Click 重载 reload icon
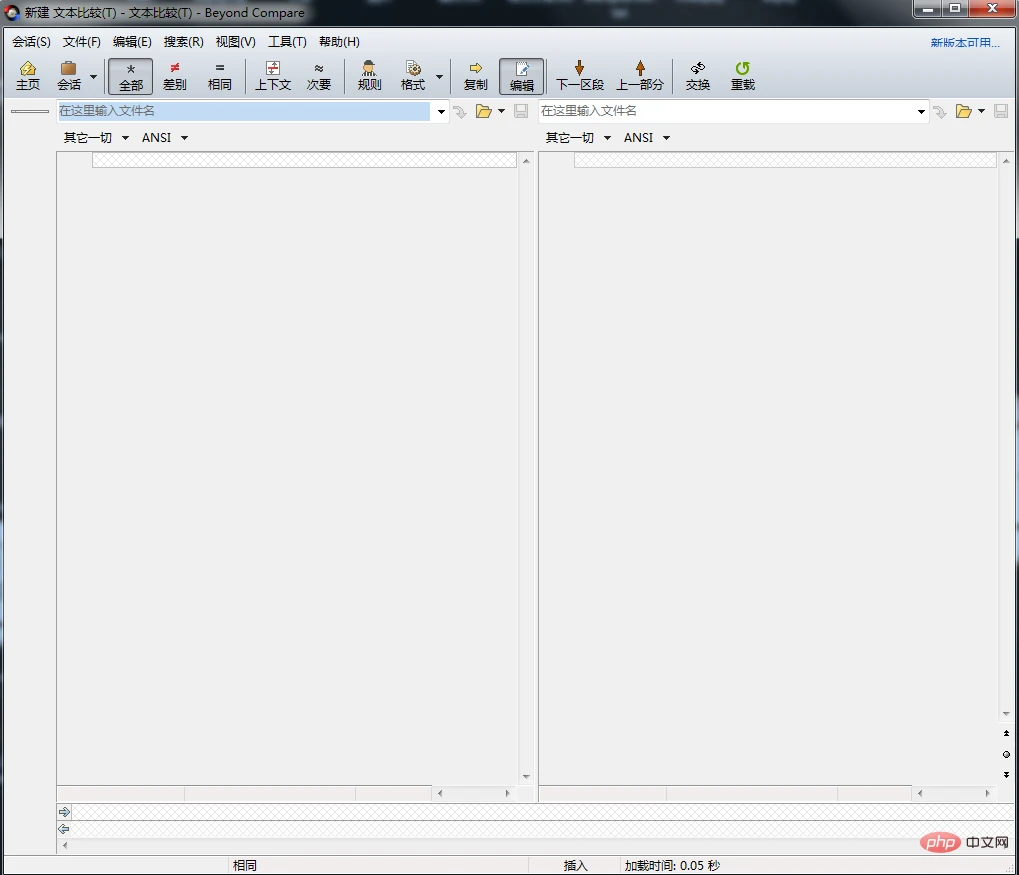The height and width of the screenshot is (875, 1019). tap(743, 76)
